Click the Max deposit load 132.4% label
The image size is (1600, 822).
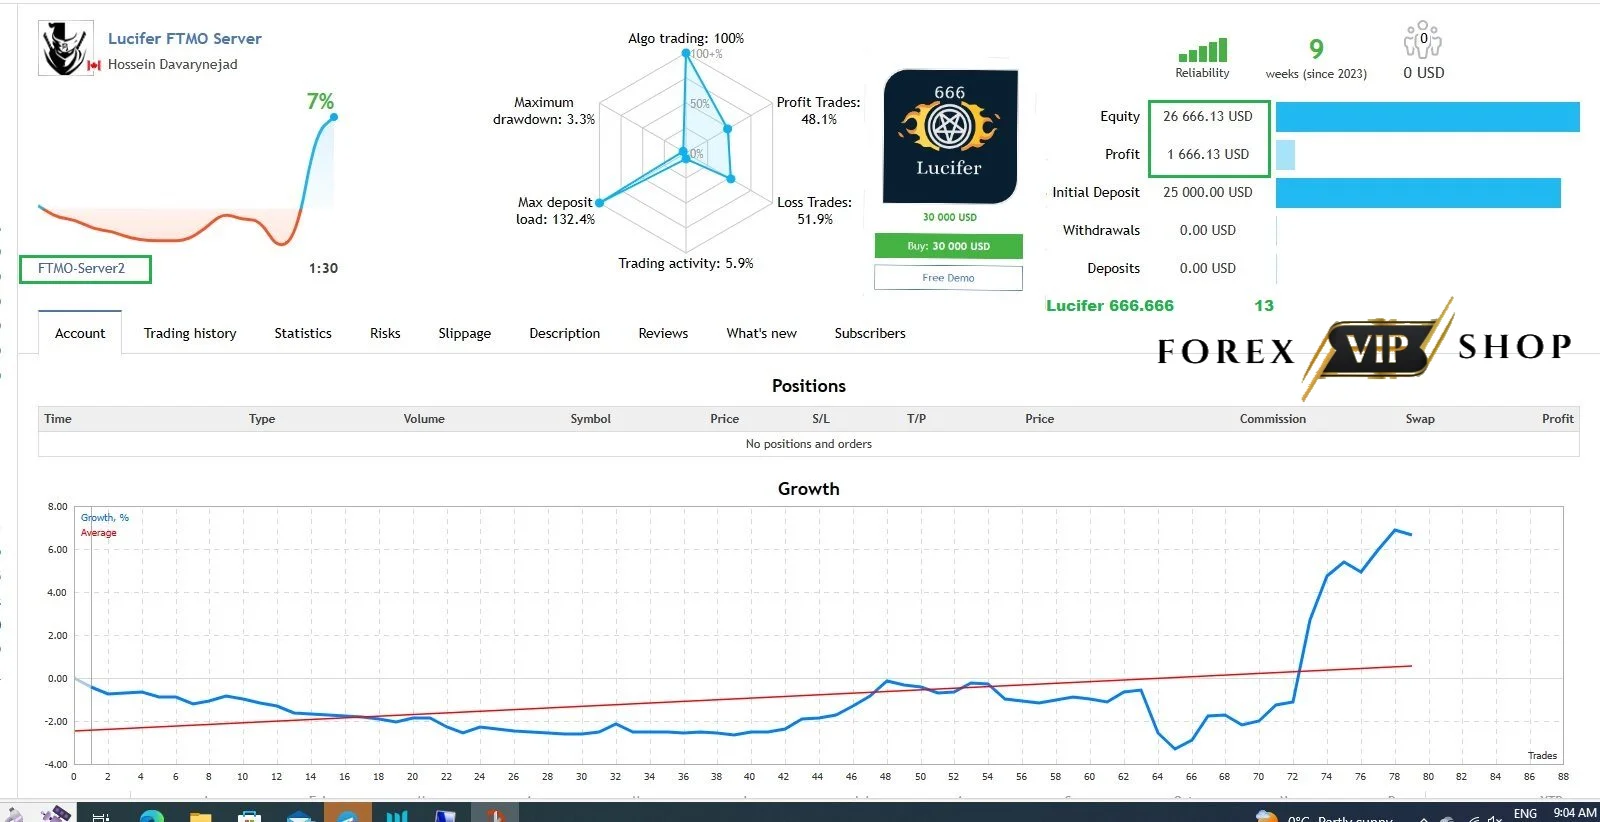pos(555,211)
